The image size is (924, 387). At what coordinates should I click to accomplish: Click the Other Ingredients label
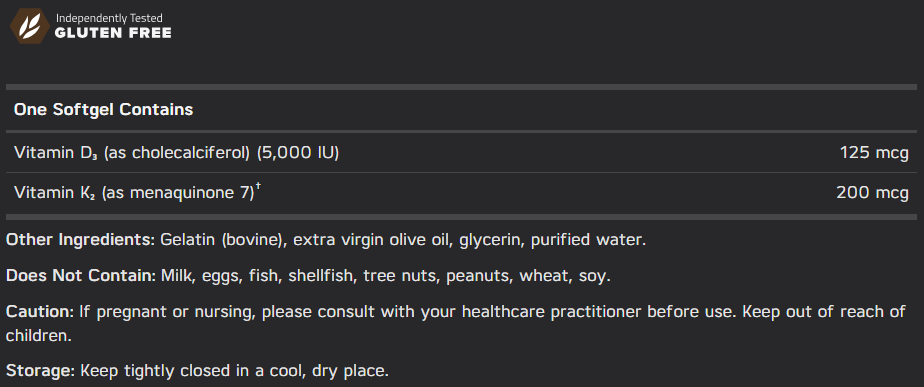[81, 241]
